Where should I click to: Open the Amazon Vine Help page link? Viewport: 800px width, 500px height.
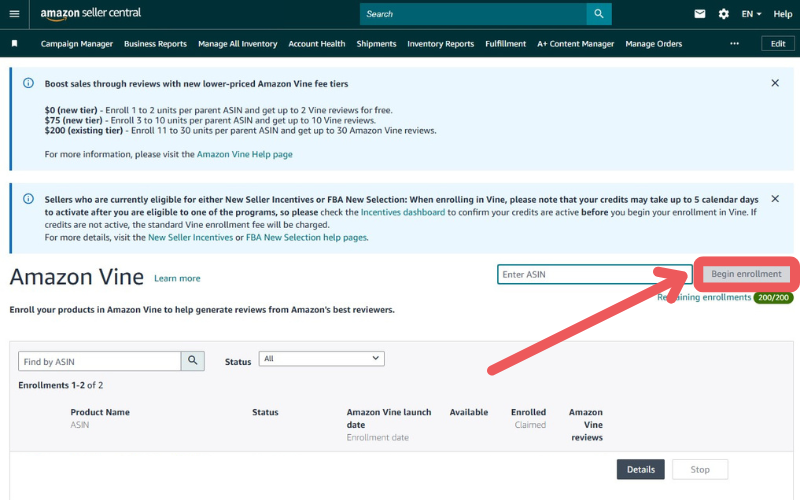244,154
